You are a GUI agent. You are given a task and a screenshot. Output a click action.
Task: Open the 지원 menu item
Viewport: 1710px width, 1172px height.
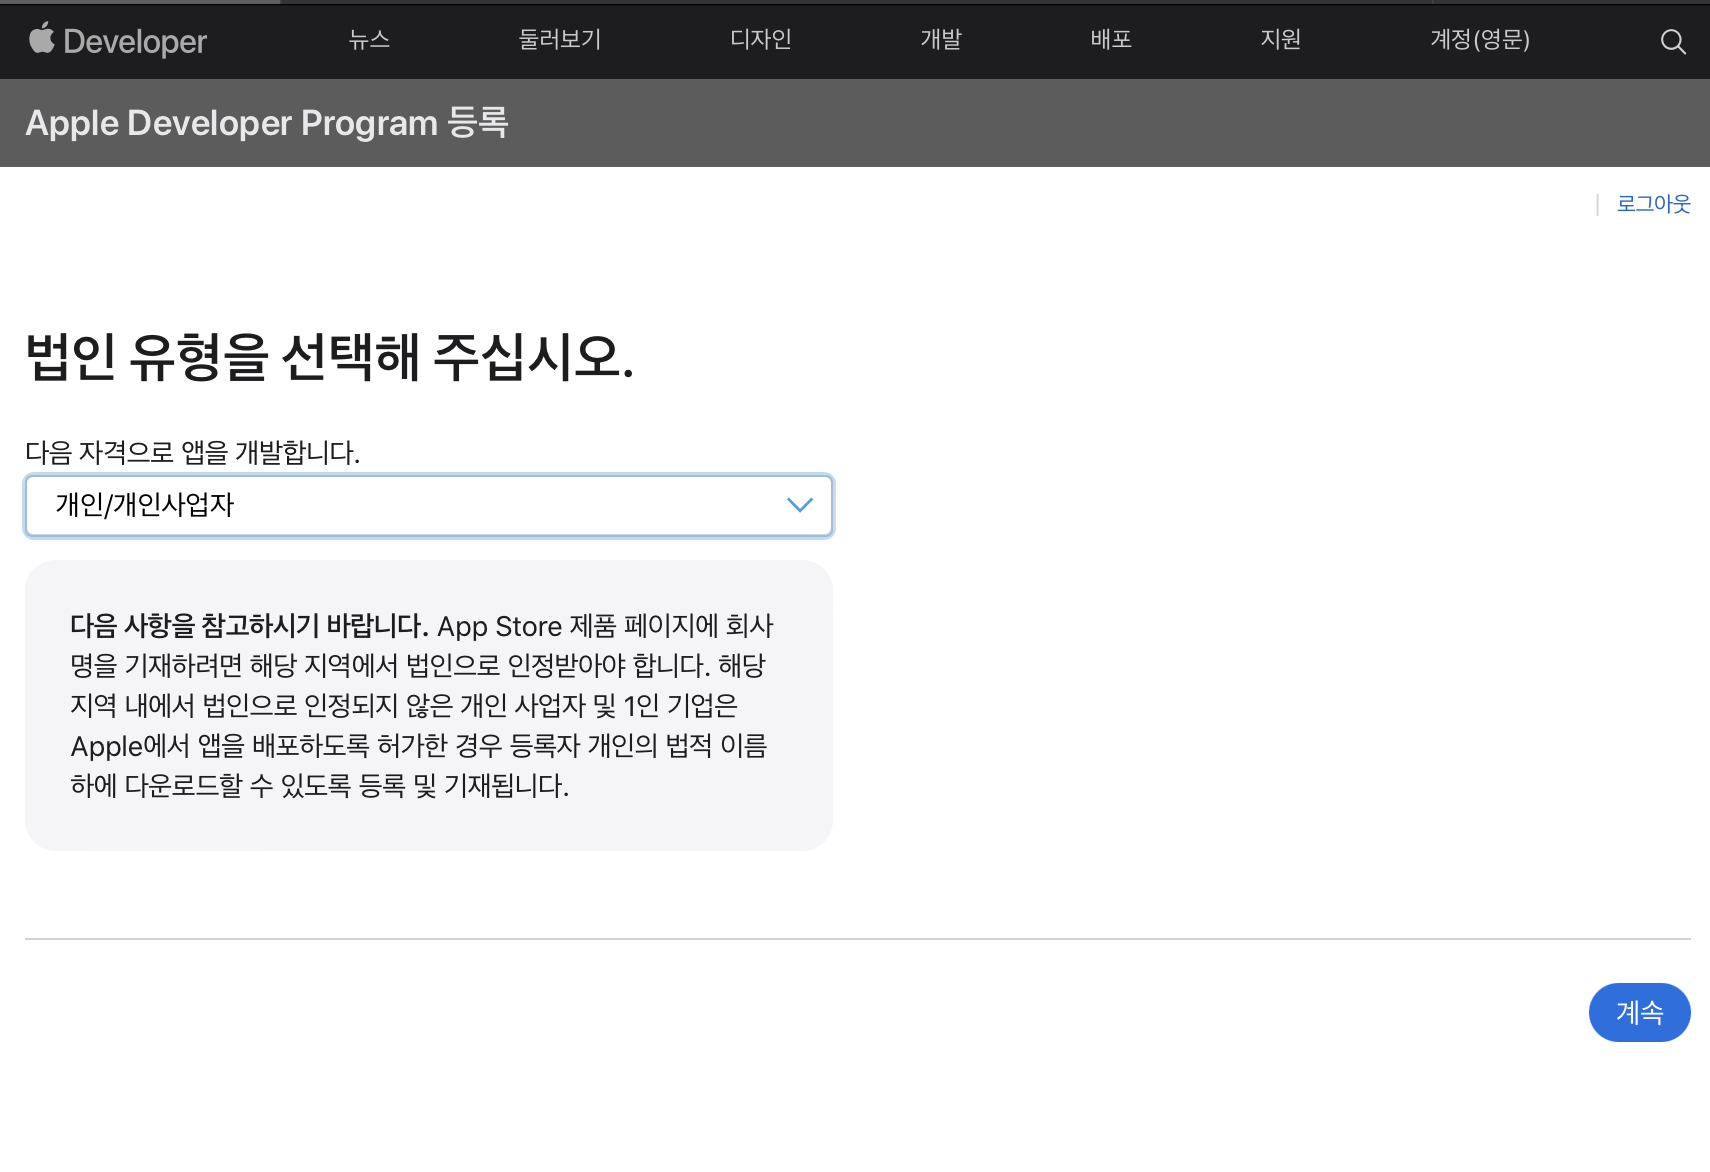pyautogui.click(x=1280, y=39)
